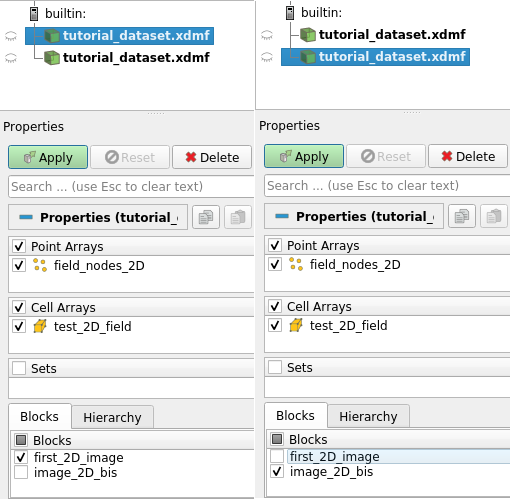This screenshot has height=499, width=510.
Task: Click the copy properties icon in right panel
Action: coord(462,216)
